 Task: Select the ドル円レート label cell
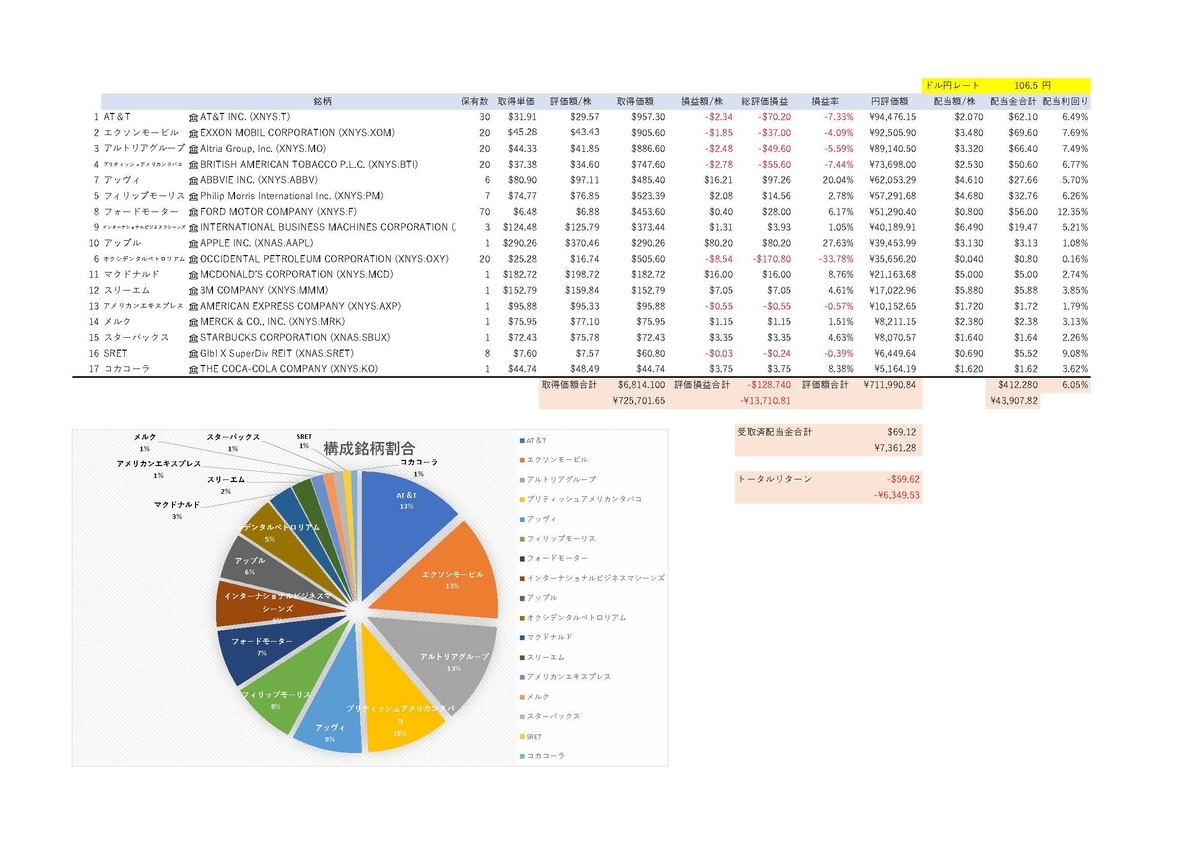pyautogui.click(x=953, y=86)
